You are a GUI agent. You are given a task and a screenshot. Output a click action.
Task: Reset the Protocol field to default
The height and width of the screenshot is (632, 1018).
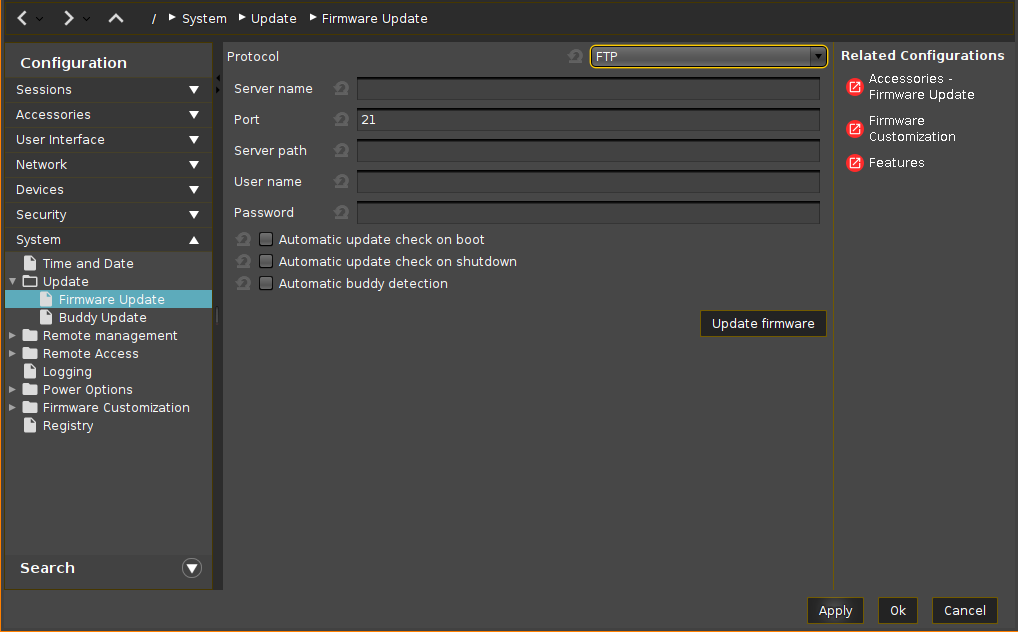pos(575,57)
